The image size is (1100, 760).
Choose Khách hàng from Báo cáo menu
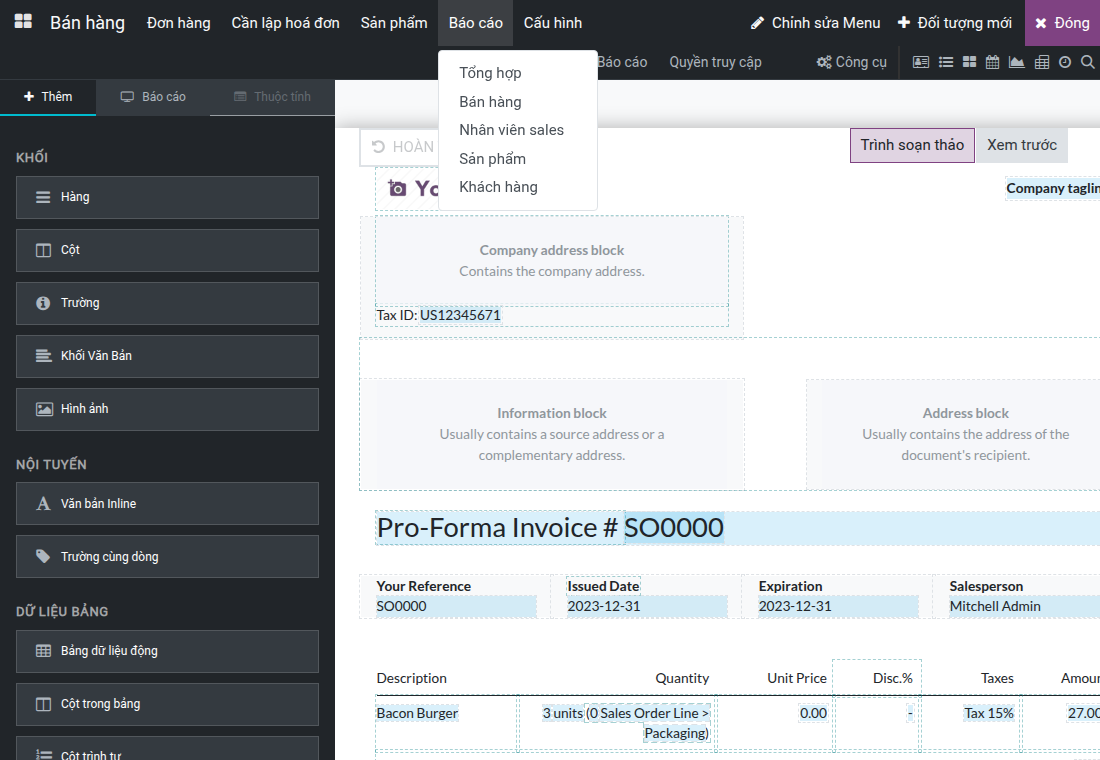498,187
